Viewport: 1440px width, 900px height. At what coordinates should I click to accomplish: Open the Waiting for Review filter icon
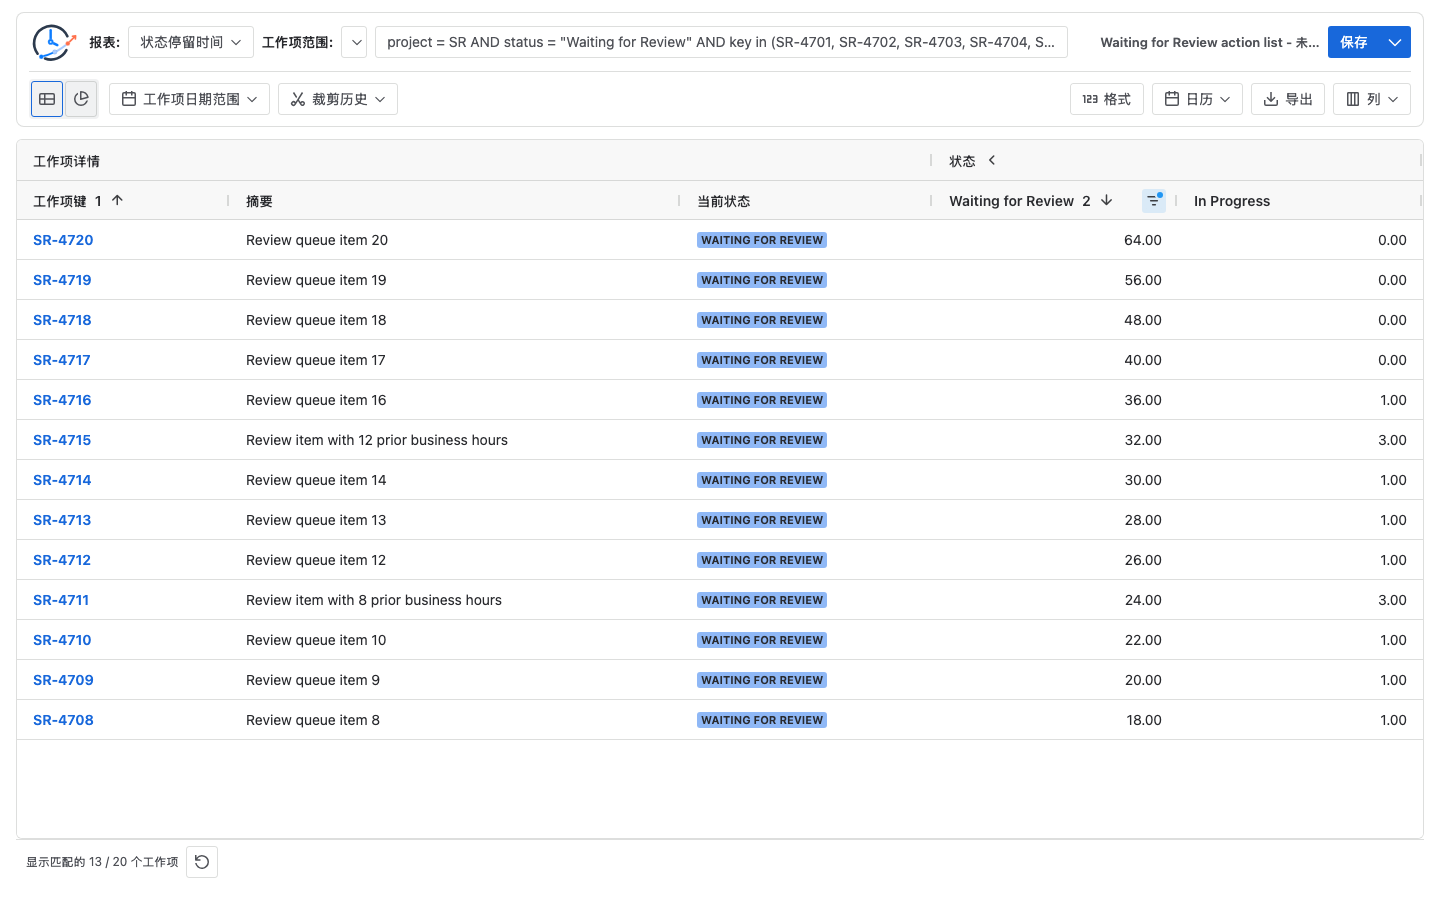(x=1154, y=201)
